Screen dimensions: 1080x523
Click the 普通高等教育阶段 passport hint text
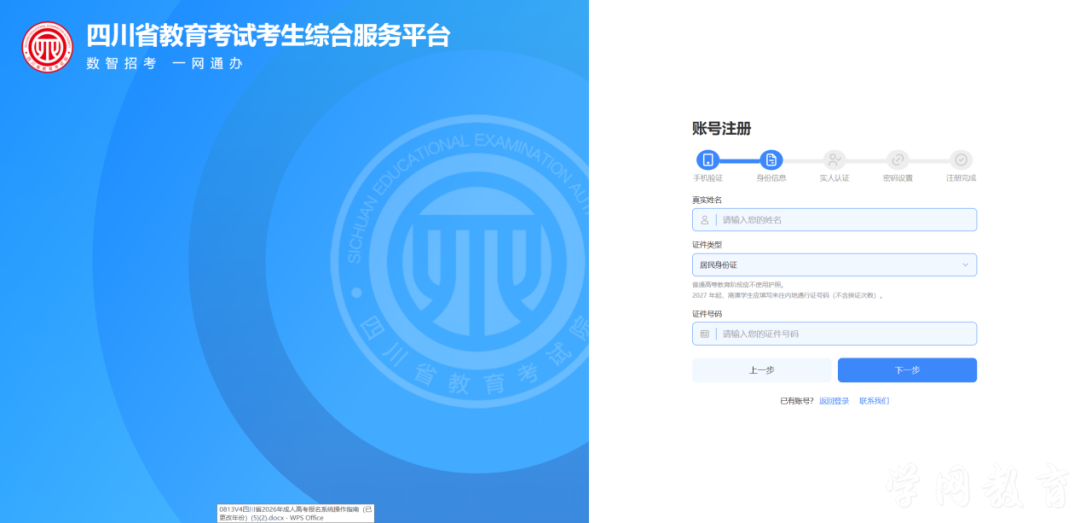coord(738,285)
